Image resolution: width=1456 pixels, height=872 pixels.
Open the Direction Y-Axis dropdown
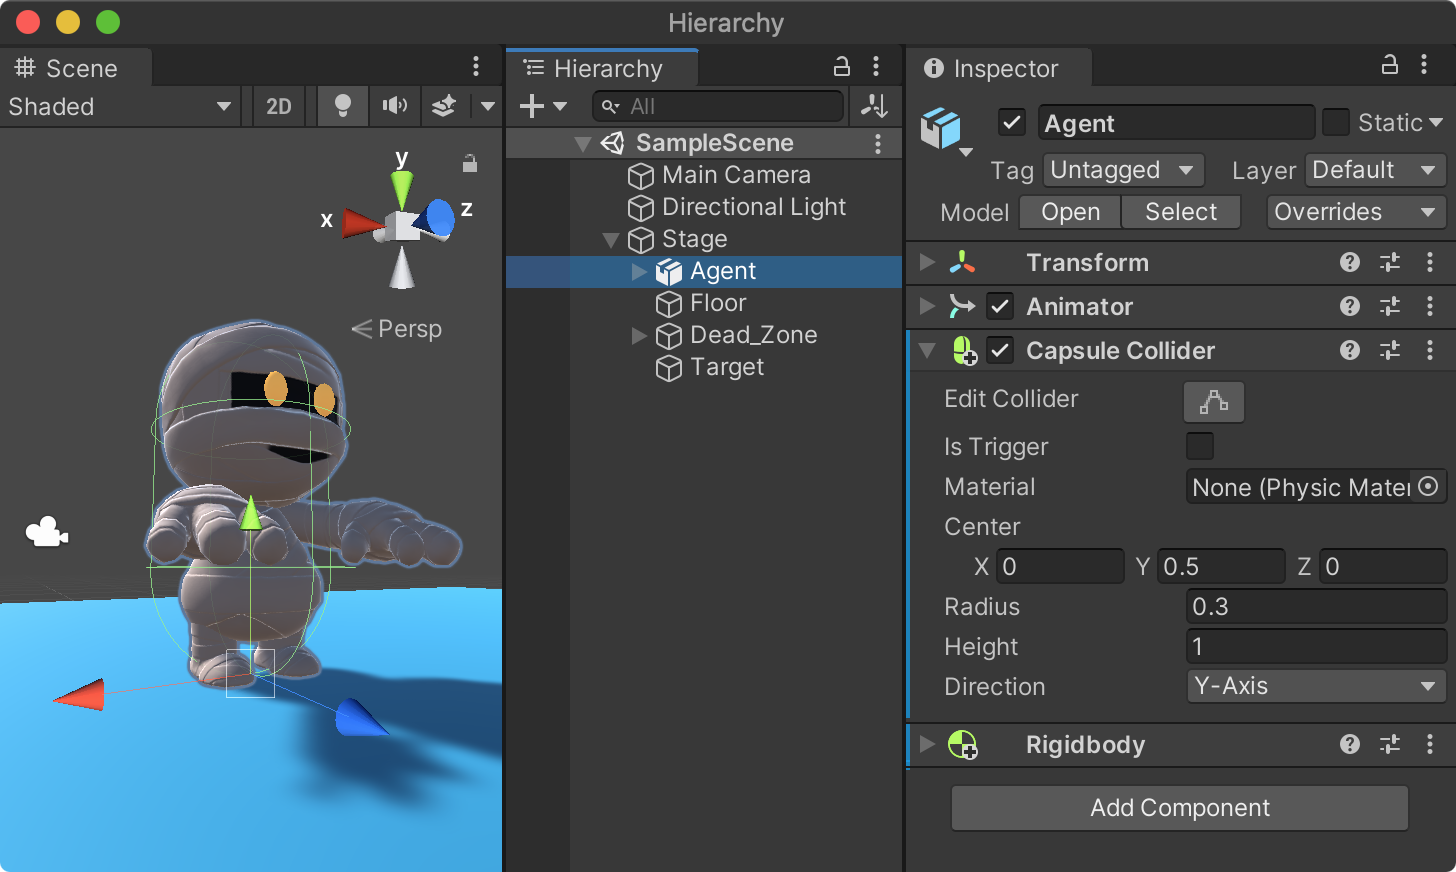point(1316,686)
